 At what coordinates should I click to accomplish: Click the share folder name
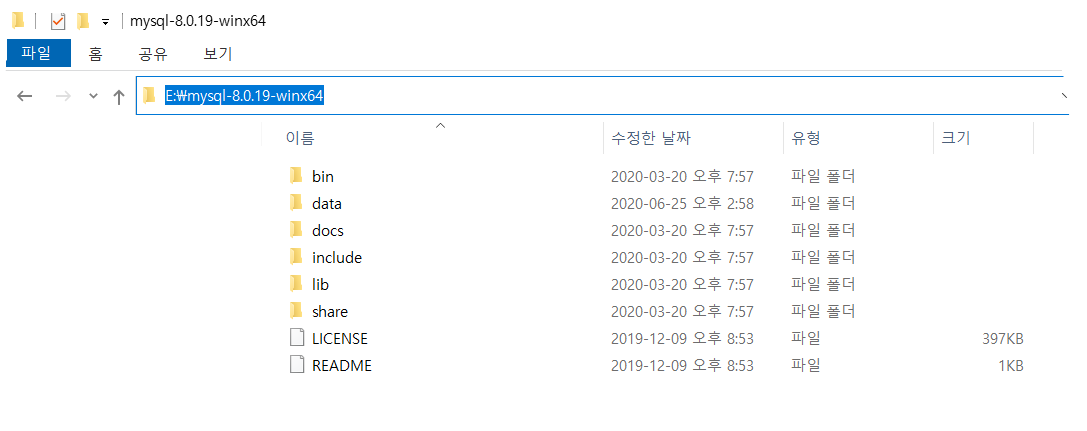click(330, 312)
